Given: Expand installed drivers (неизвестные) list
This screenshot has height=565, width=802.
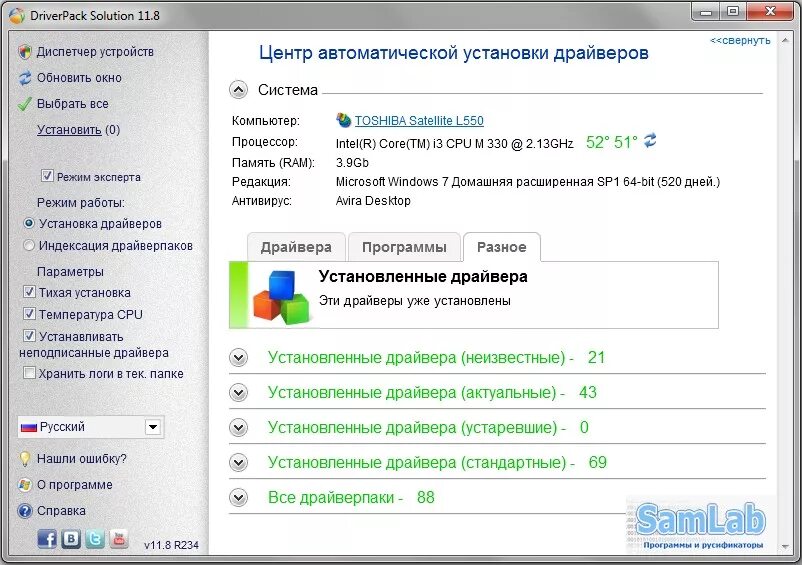Looking at the screenshot, I should (238, 357).
